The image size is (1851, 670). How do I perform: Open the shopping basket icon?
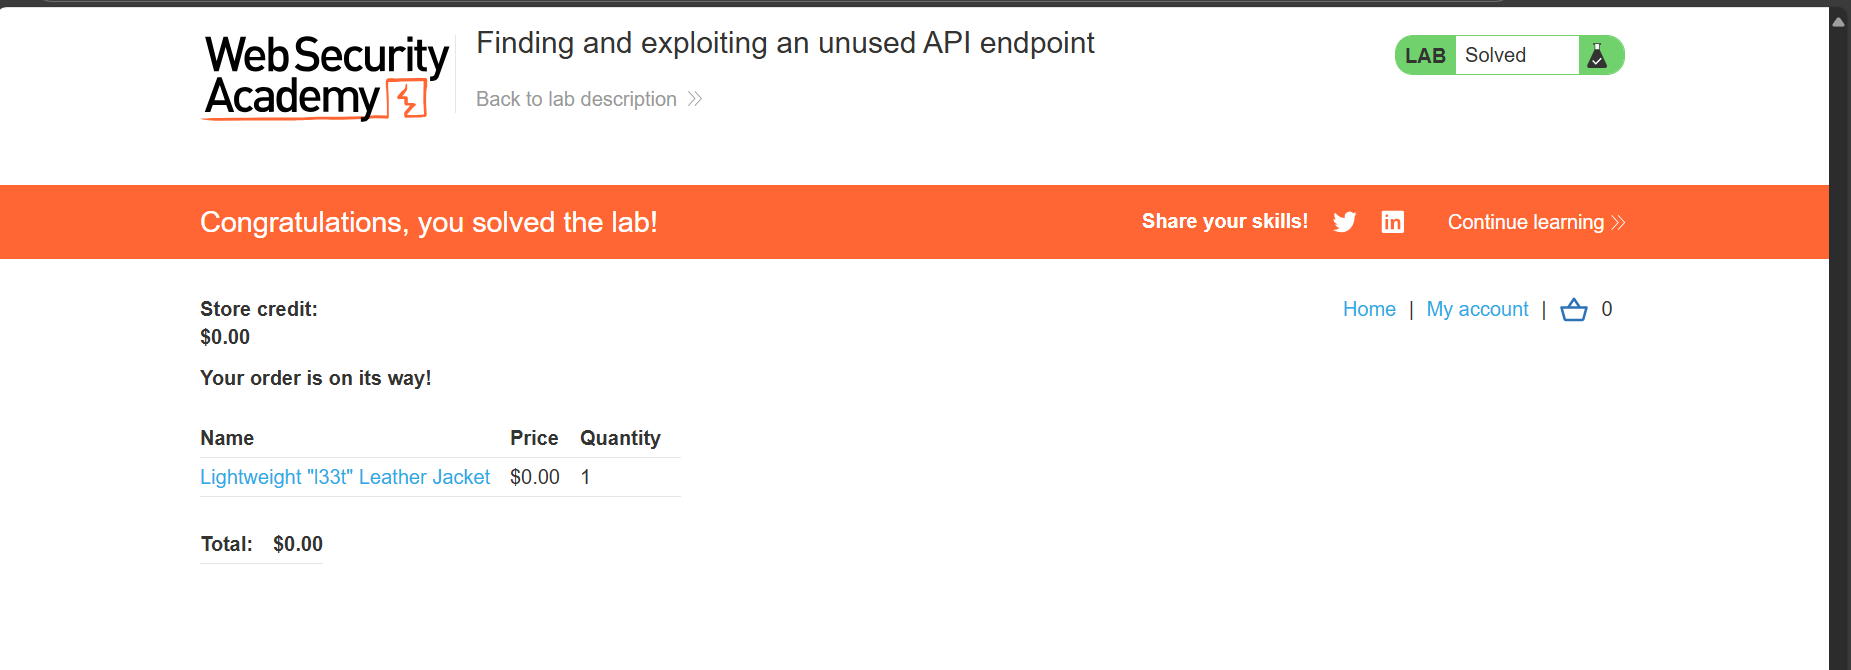click(1573, 310)
